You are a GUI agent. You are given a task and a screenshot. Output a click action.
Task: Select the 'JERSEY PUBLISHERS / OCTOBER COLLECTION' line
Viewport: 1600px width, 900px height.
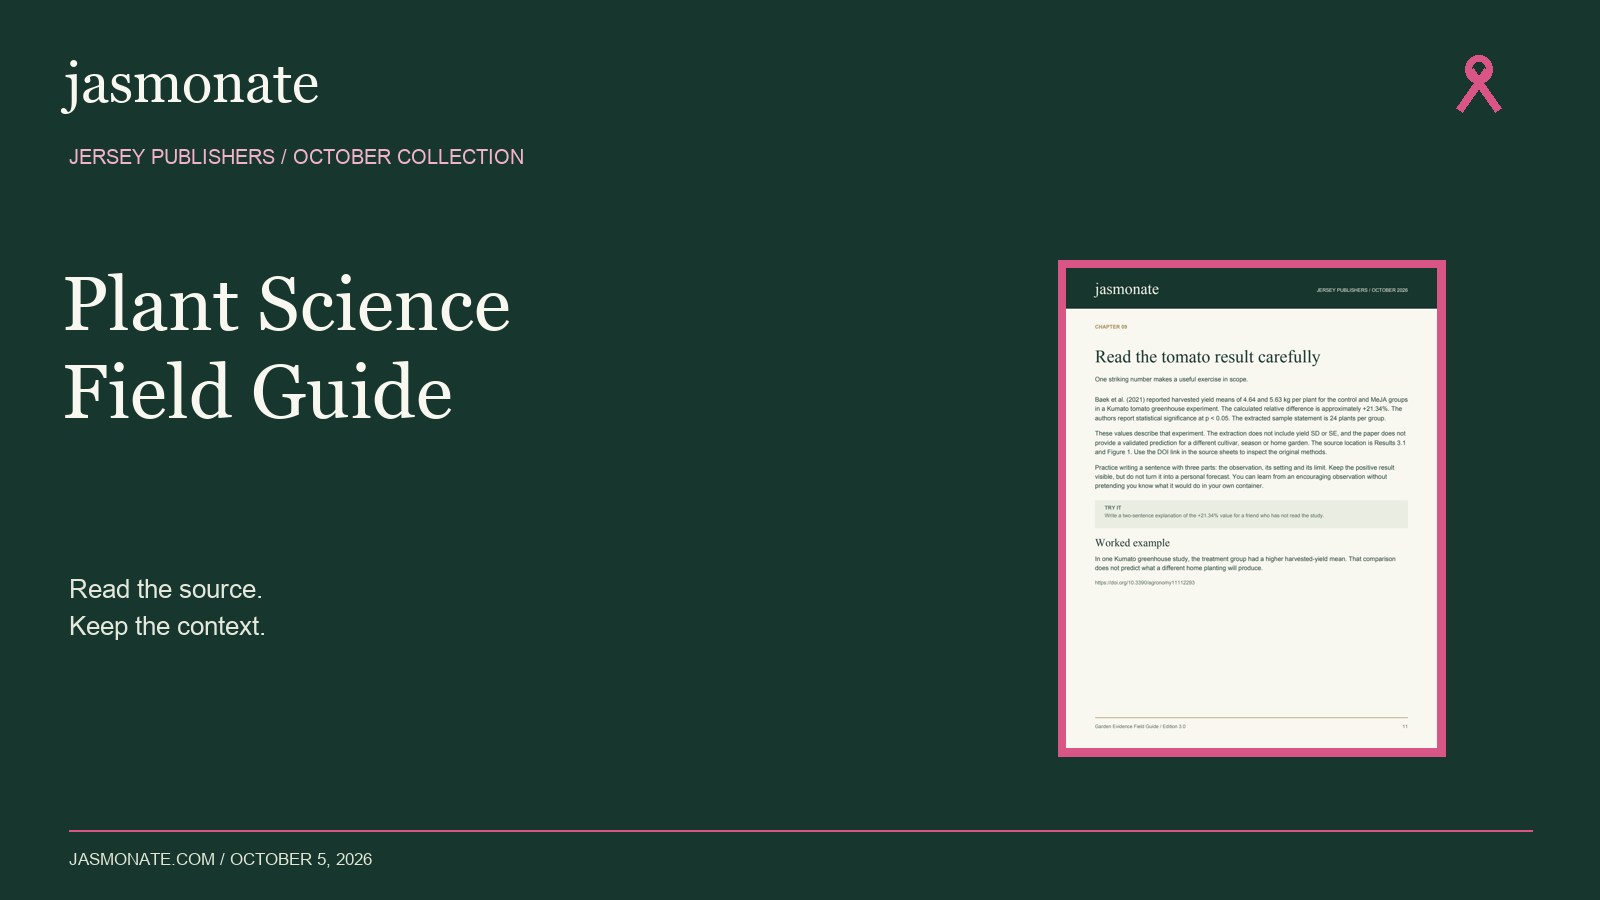tap(296, 157)
